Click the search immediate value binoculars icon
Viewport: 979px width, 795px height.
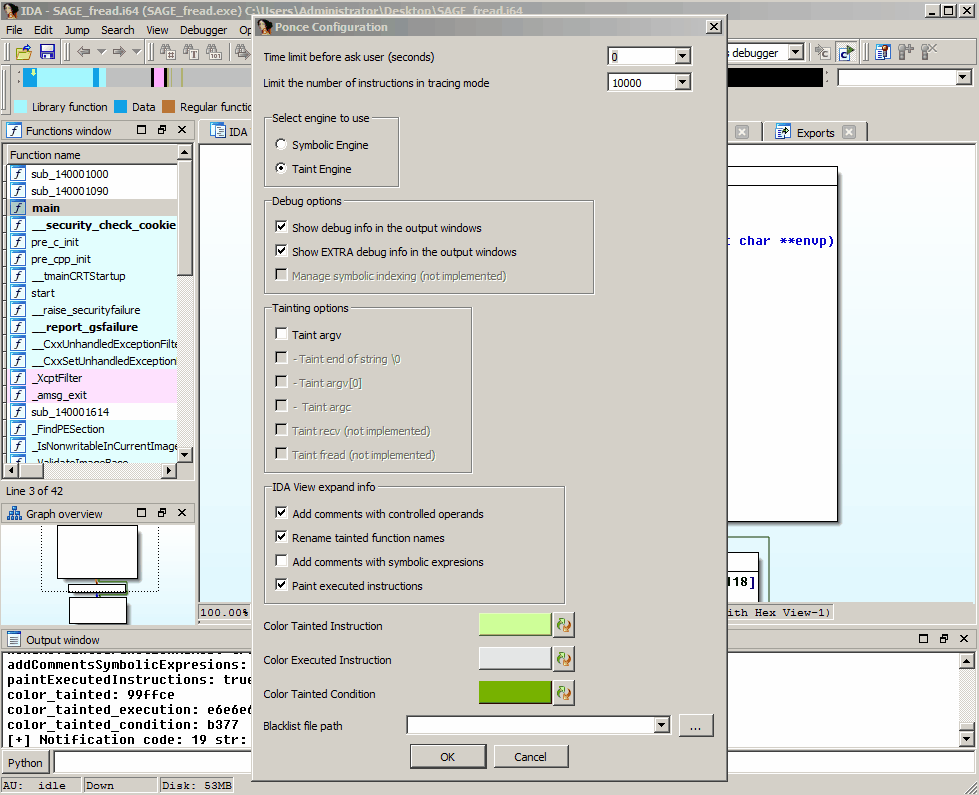(168, 52)
